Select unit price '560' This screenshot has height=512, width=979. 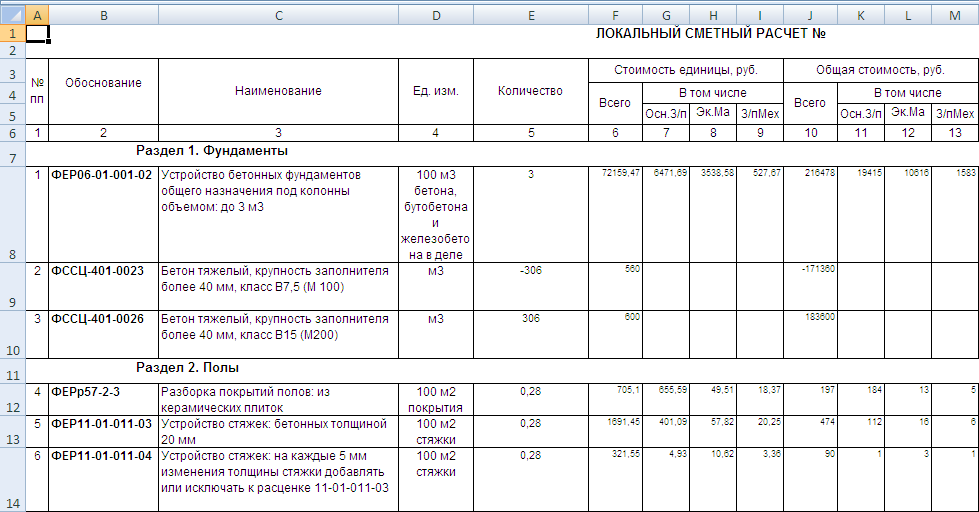click(x=615, y=287)
